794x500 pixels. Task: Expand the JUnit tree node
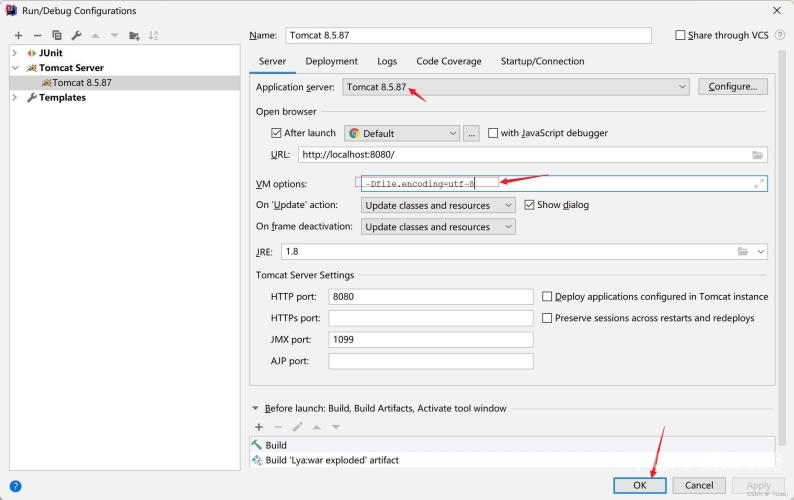[15, 53]
